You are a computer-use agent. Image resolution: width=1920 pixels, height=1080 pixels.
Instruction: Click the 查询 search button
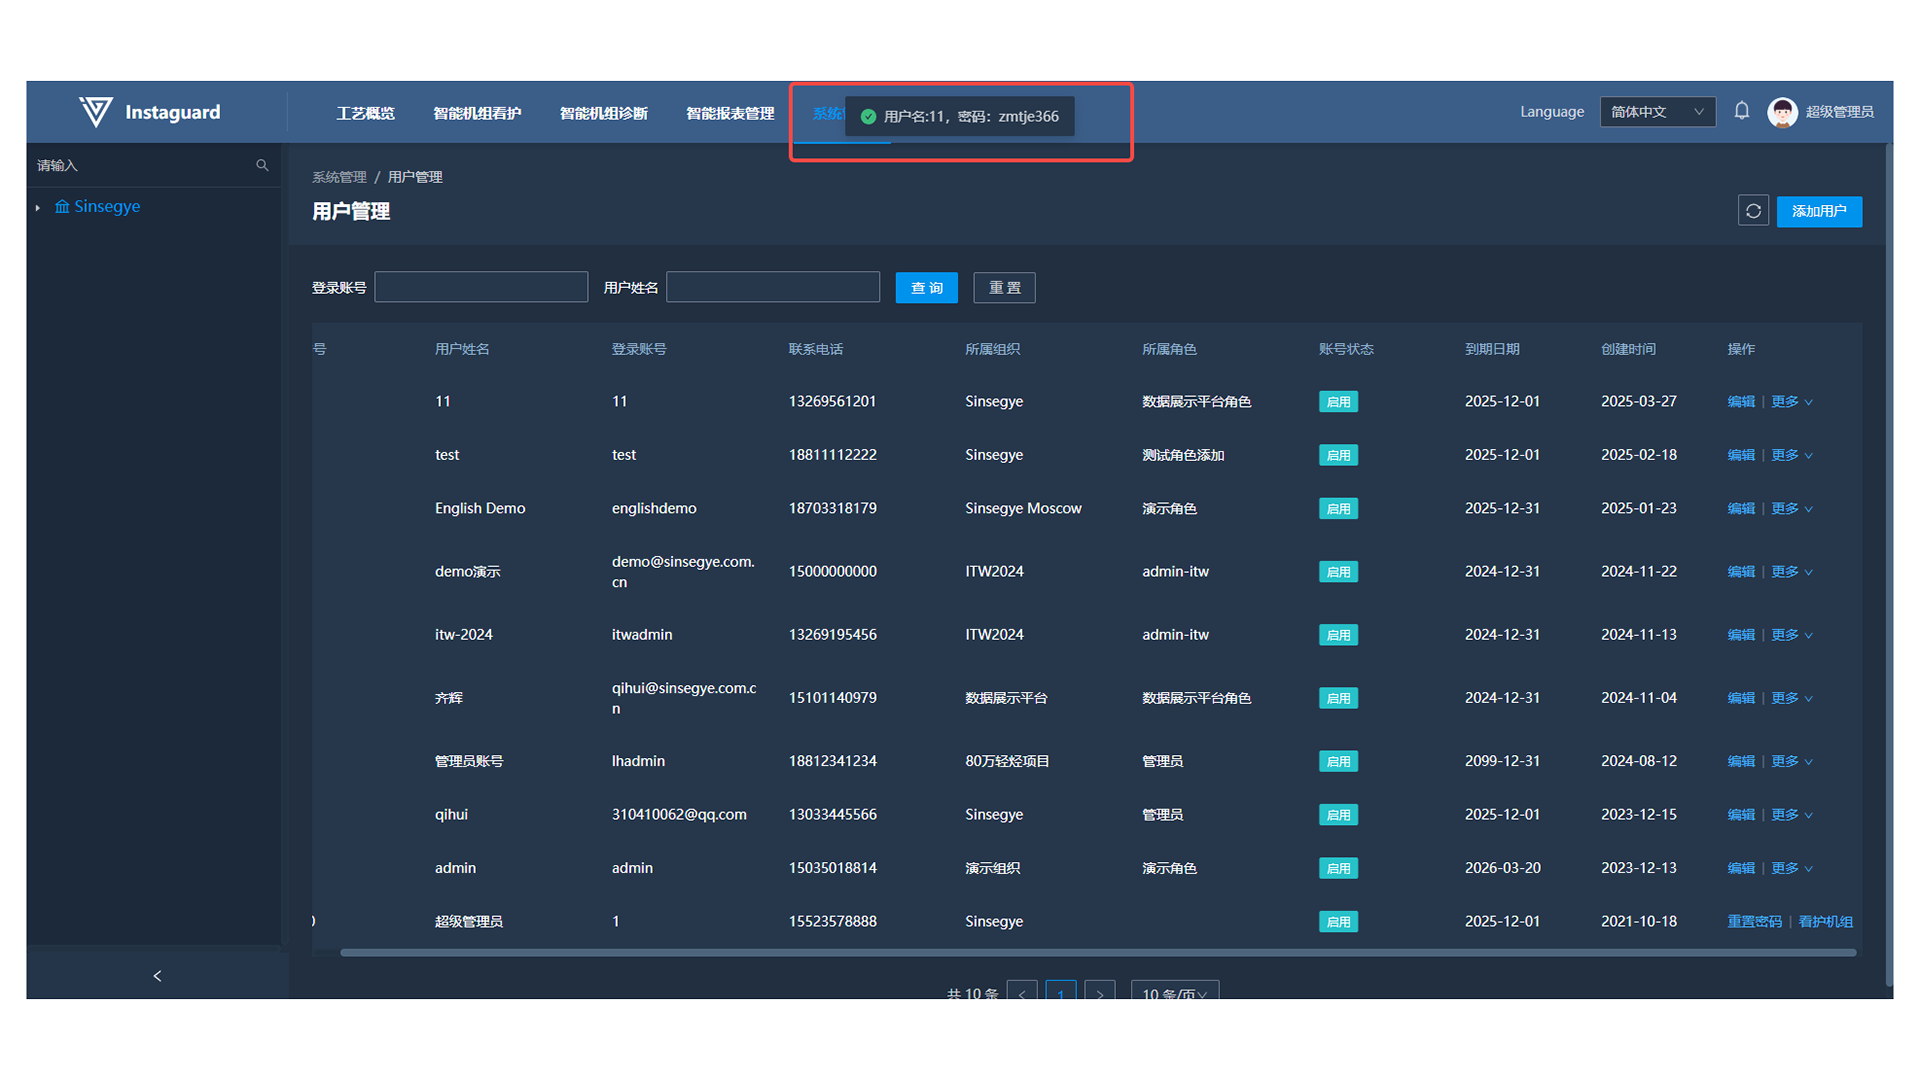tap(926, 288)
